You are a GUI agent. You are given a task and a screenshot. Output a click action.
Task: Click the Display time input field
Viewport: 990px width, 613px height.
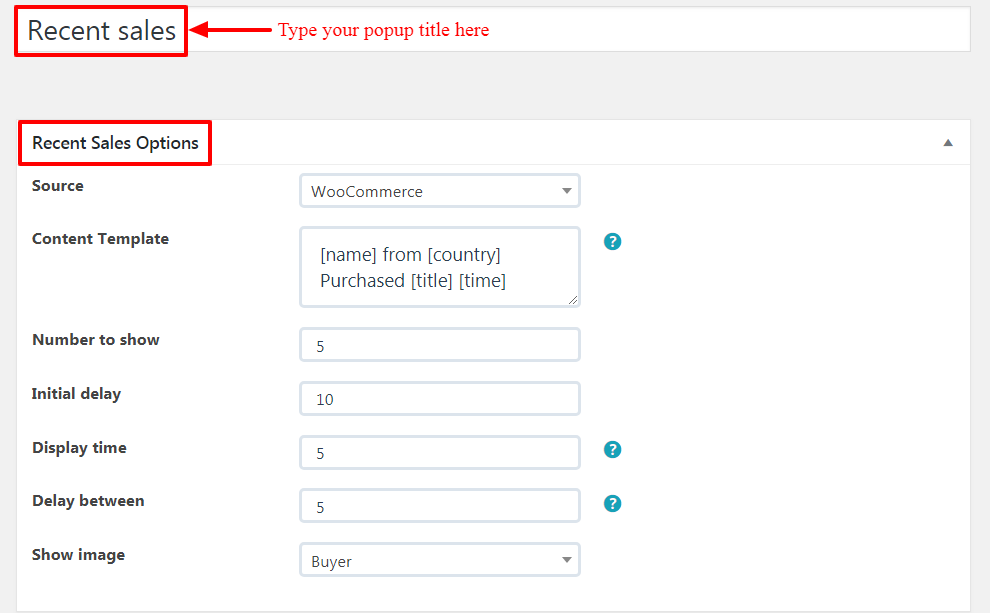439,453
